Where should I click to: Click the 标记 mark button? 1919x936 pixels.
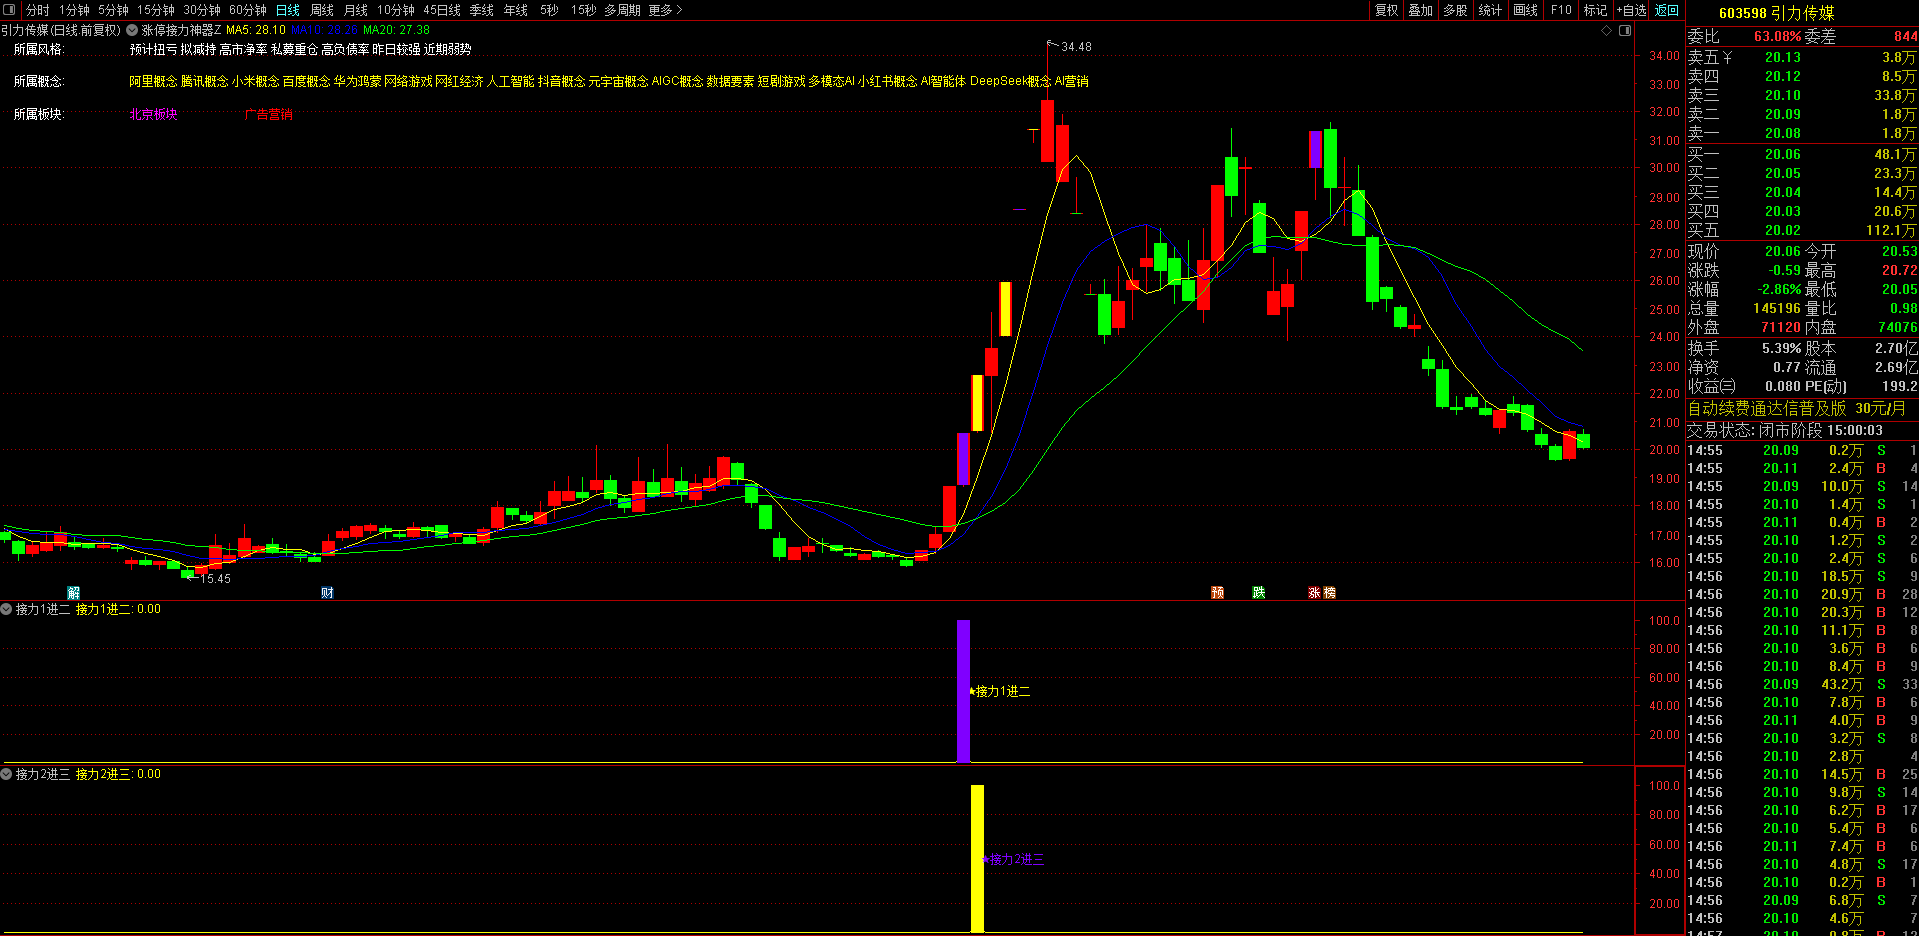click(x=1595, y=10)
